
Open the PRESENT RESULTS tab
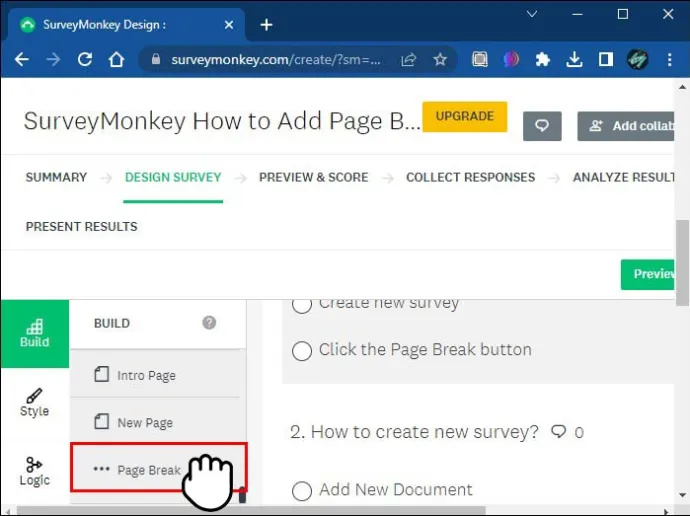[81, 227]
